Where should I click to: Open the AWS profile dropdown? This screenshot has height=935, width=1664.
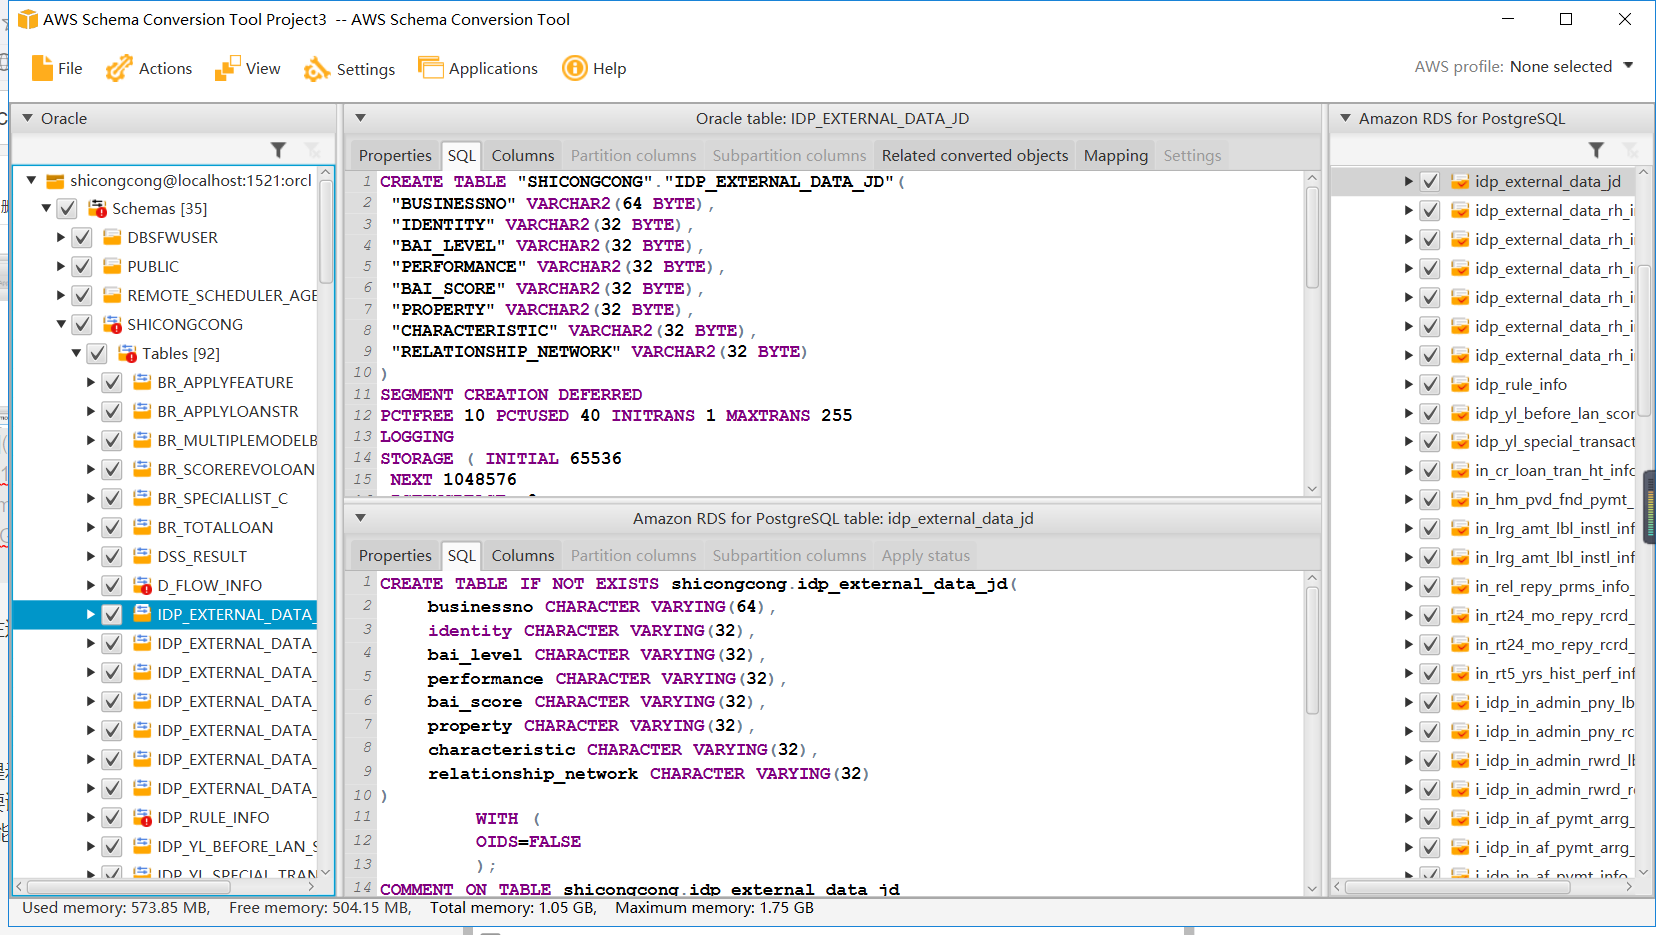click(x=1627, y=66)
